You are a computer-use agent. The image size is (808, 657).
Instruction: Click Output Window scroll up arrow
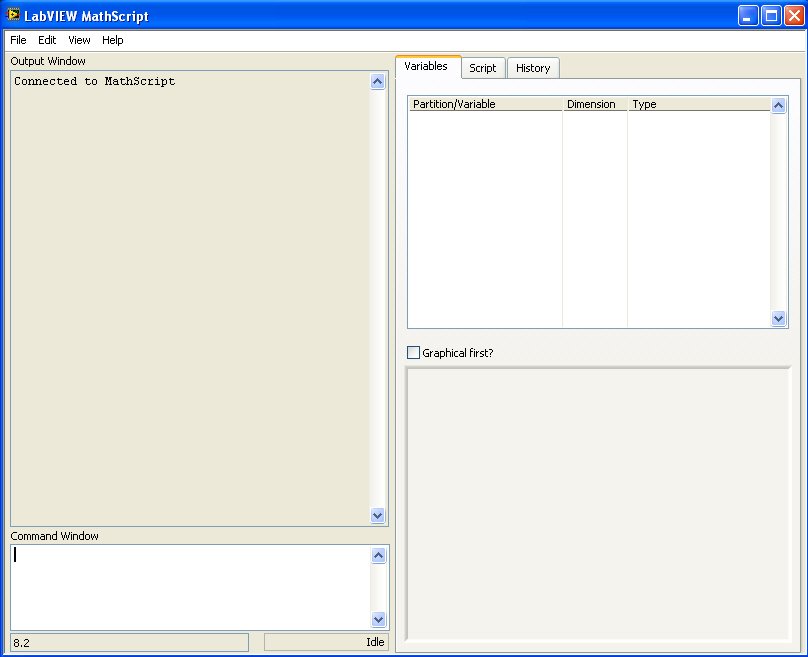pos(377,81)
